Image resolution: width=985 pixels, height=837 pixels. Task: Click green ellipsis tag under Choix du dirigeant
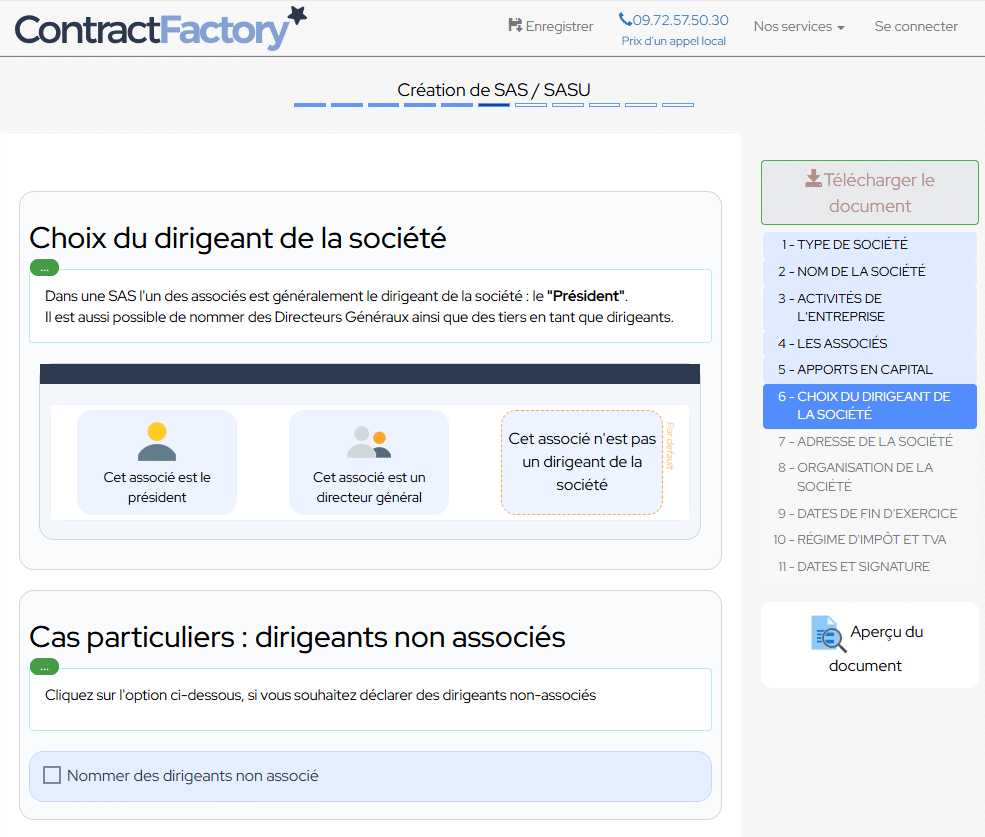tap(44, 268)
